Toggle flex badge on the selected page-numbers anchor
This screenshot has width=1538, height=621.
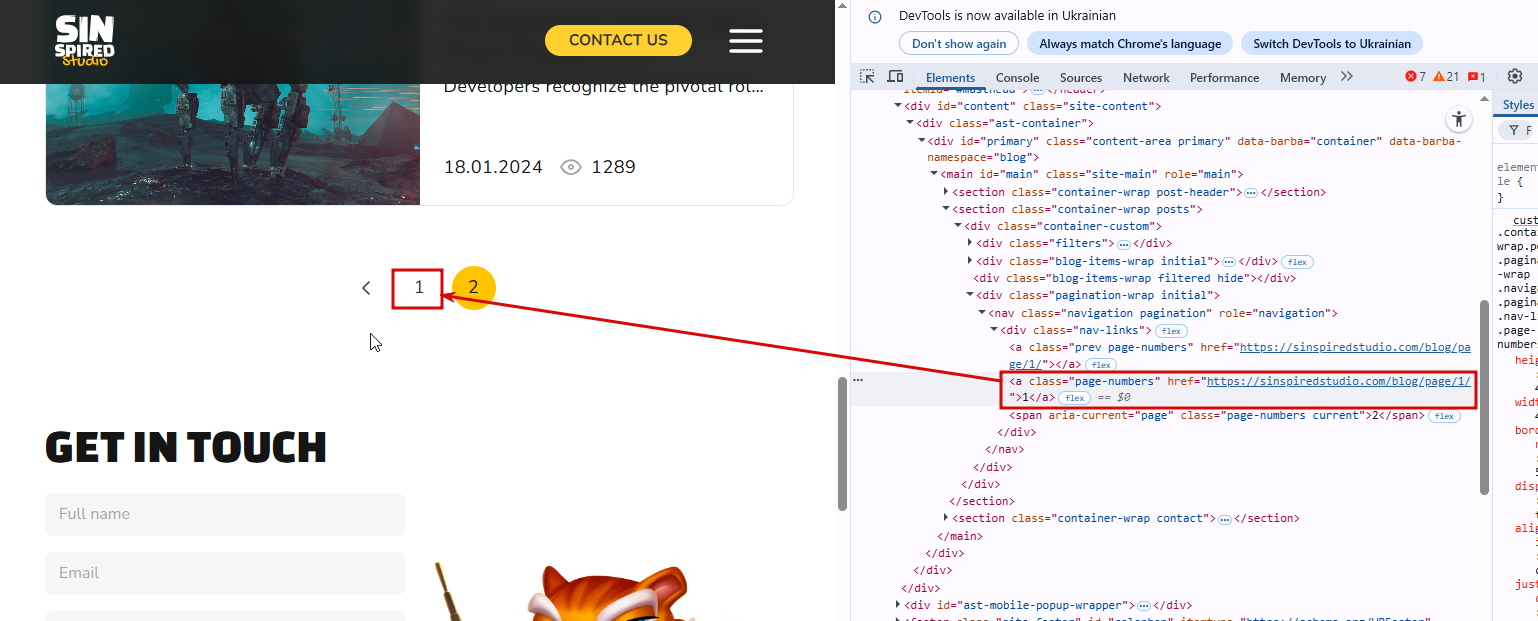tap(1074, 398)
